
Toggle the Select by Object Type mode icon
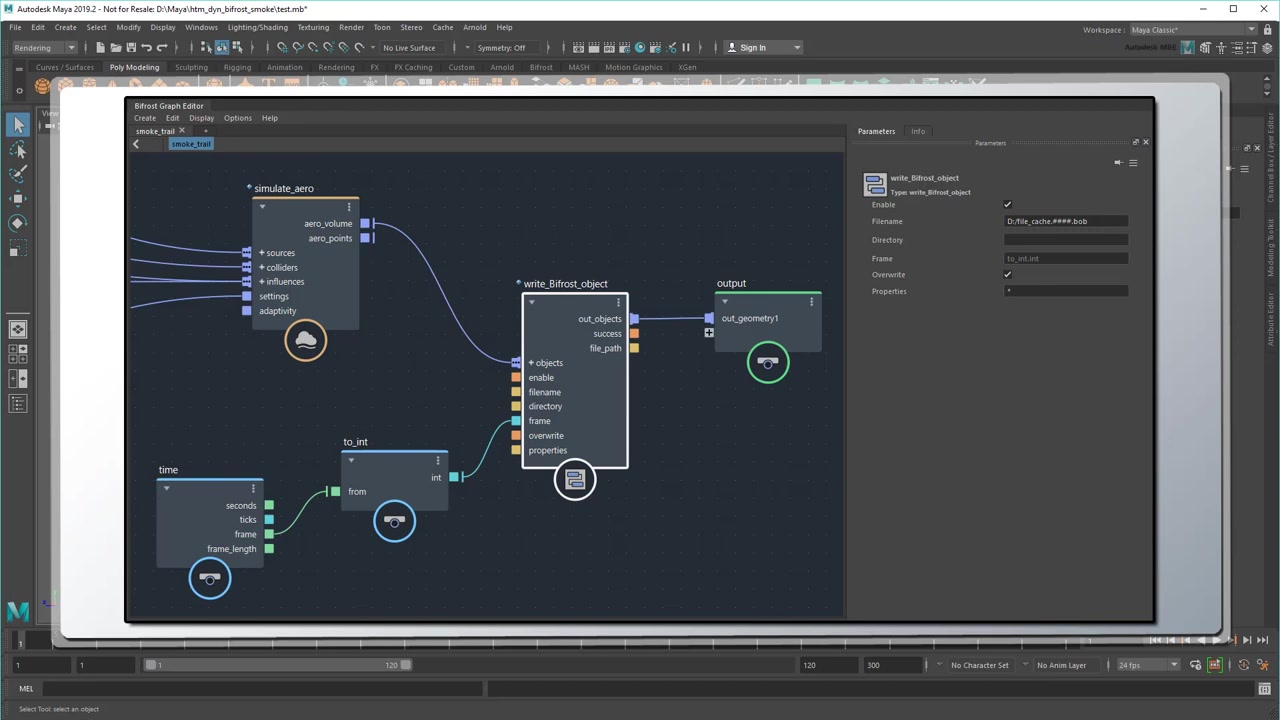click(x=222, y=47)
